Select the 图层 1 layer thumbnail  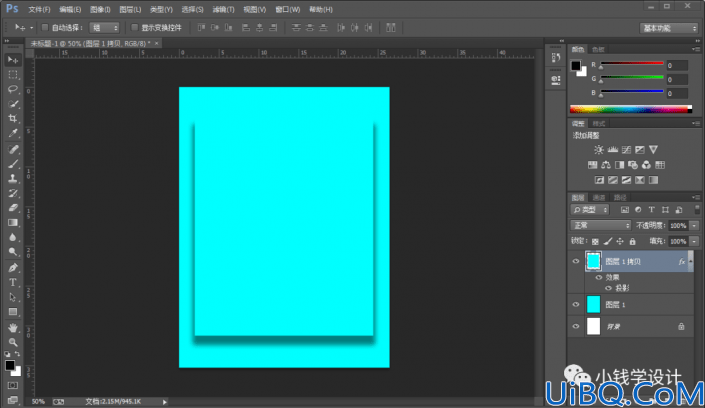pos(593,305)
